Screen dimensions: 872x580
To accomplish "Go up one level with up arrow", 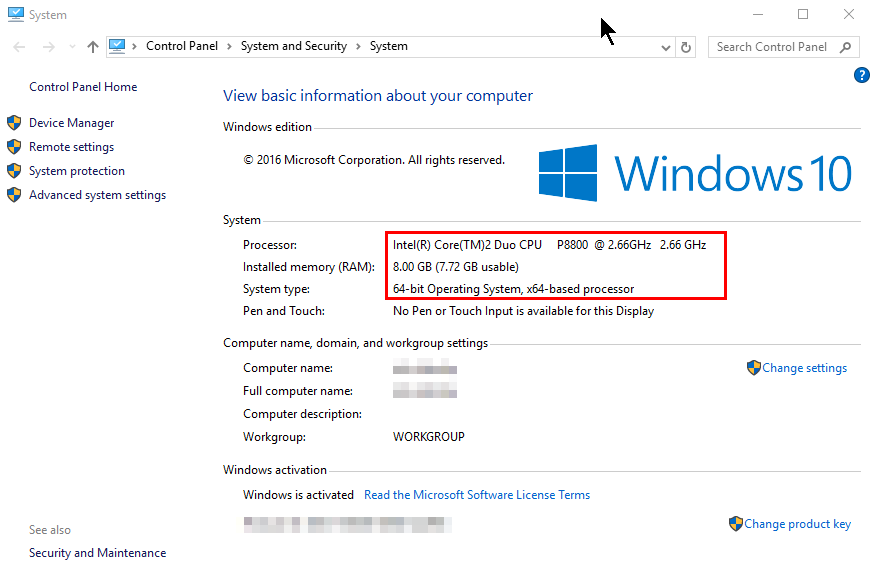I will pos(93,47).
